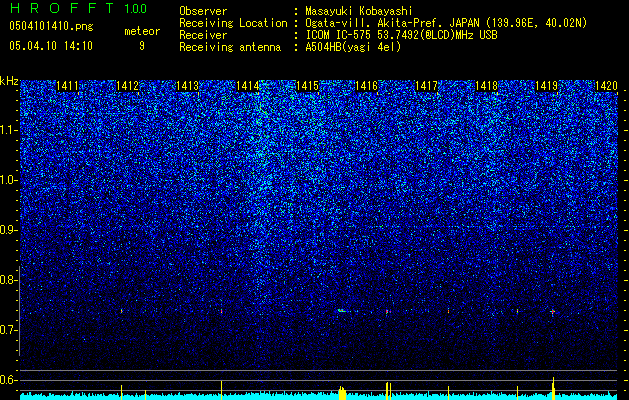
Task: Click the 1419 time marker
Action: point(547,86)
